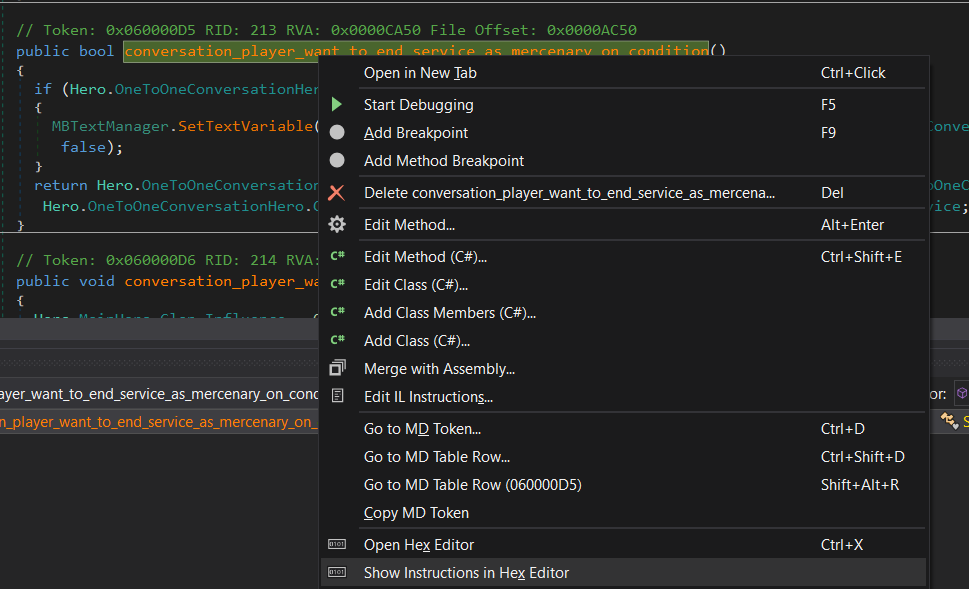The width and height of the screenshot is (969, 589).
Task: Click the 'false);' keyword line in code
Action: tap(92, 147)
